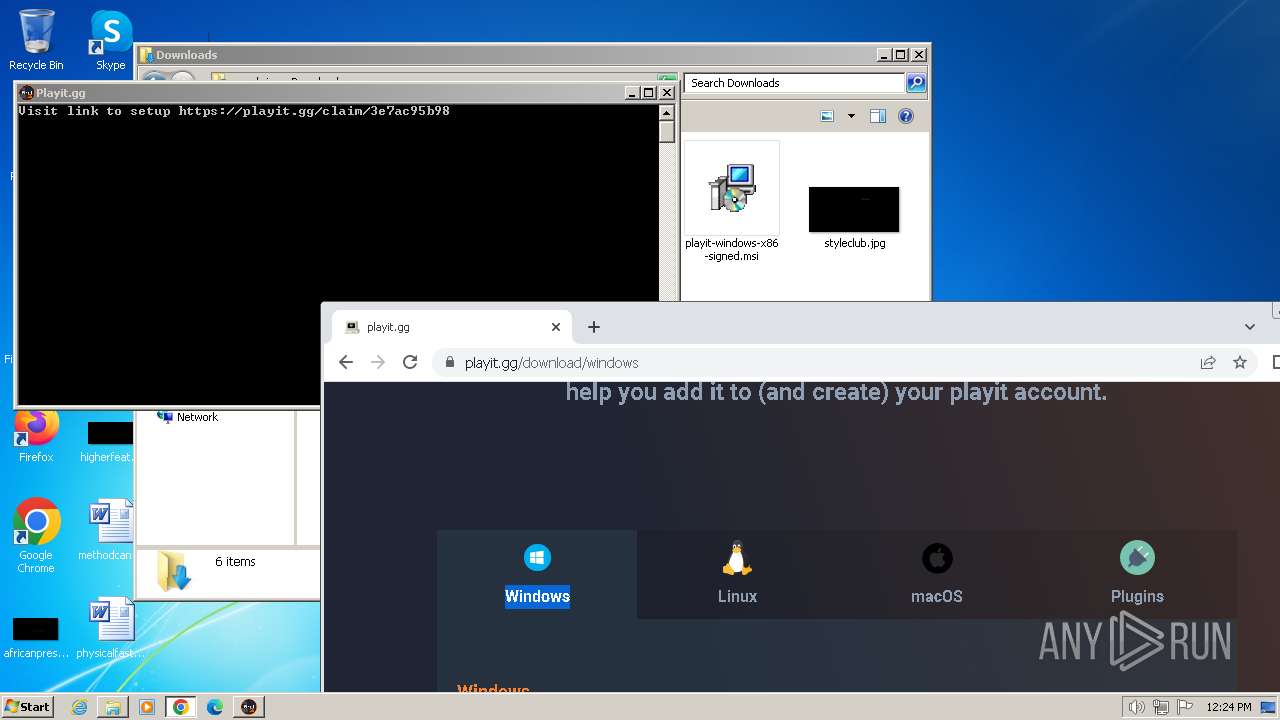Open Explorer Help question mark icon
The image size is (1280, 720).
point(906,116)
